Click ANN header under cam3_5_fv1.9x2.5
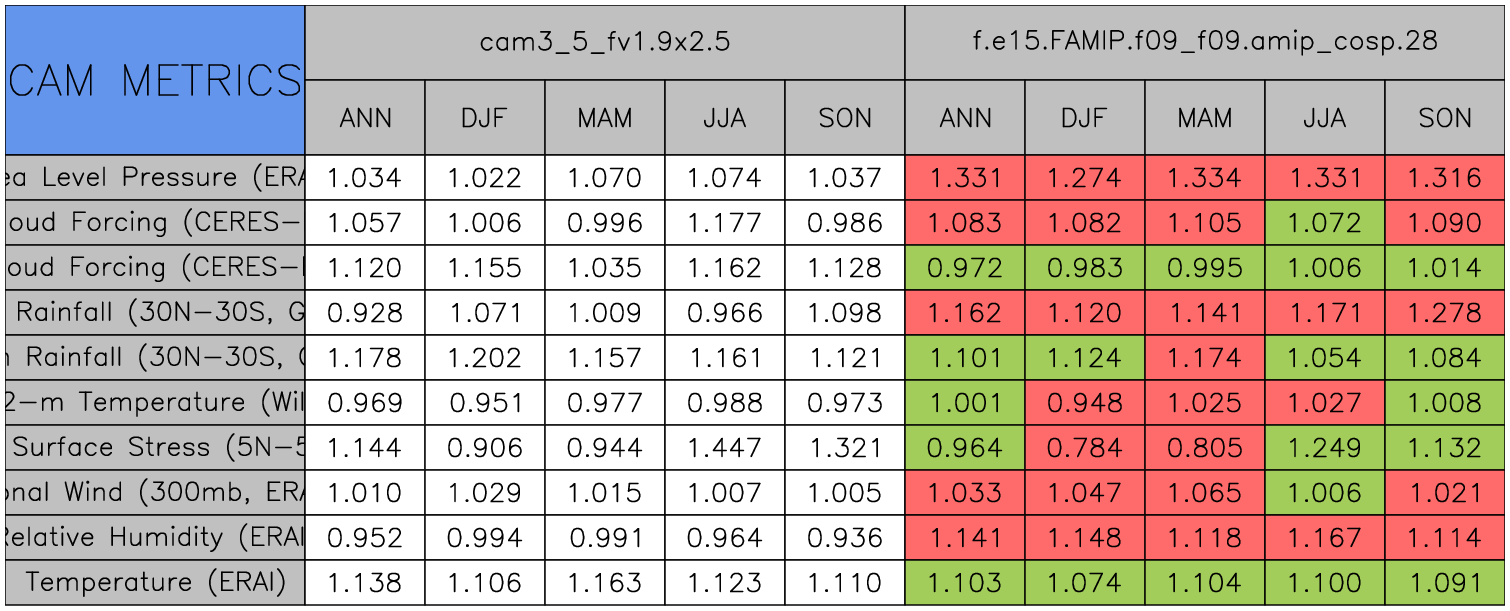This screenshot has height=611, width=1510. click(x=364, y=118)
